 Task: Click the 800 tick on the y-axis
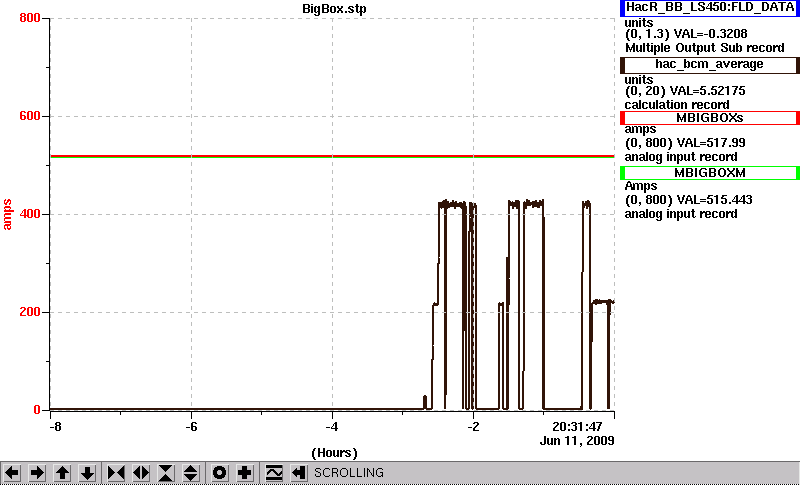(30, 18)
